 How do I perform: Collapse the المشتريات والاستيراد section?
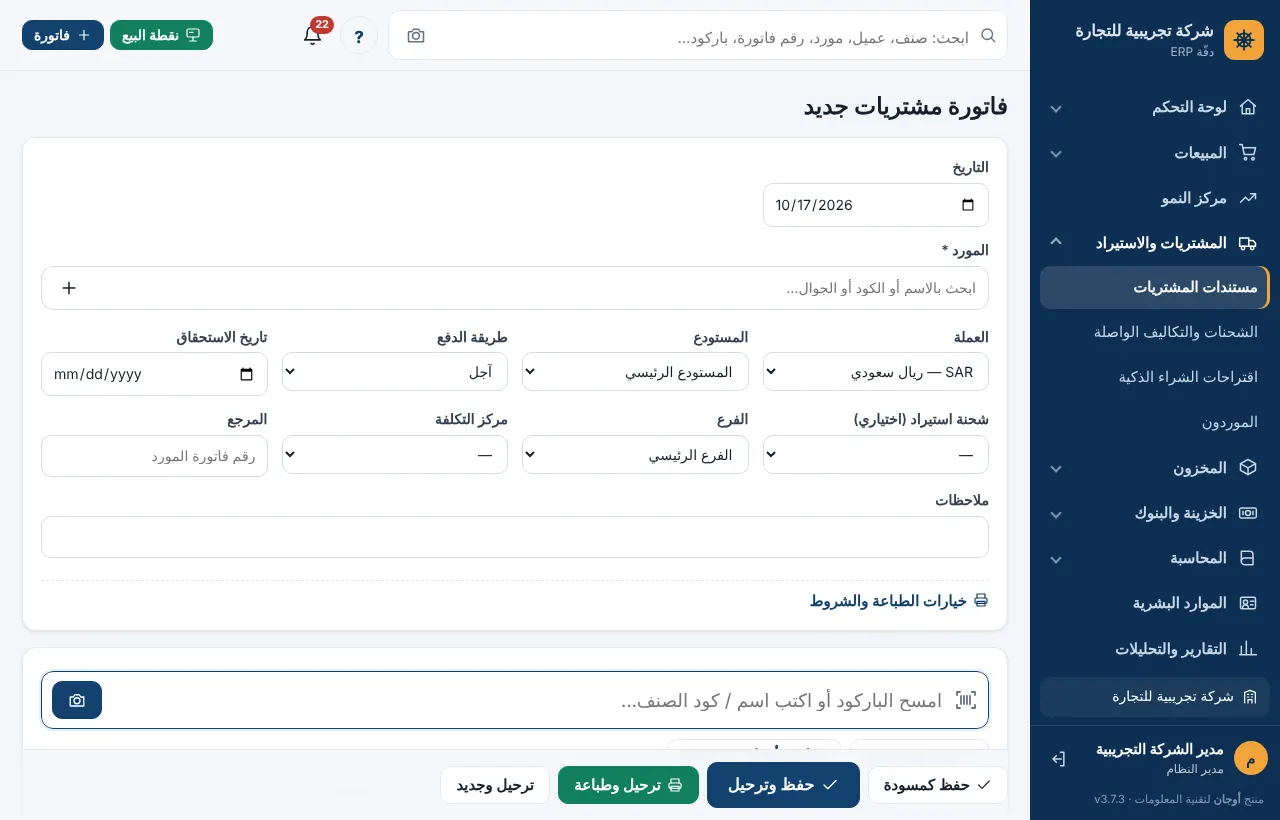pyautogui.click(x=1155, y=243)
